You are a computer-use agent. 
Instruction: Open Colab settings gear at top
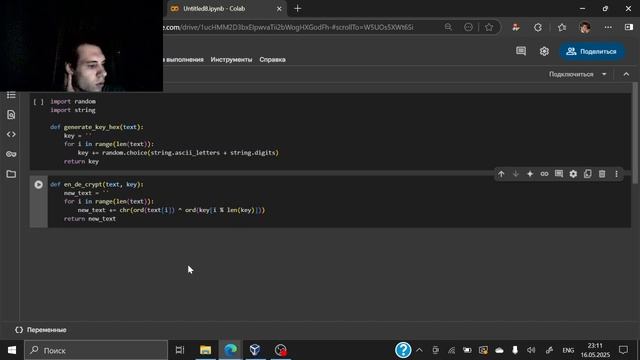pos(544,51)
